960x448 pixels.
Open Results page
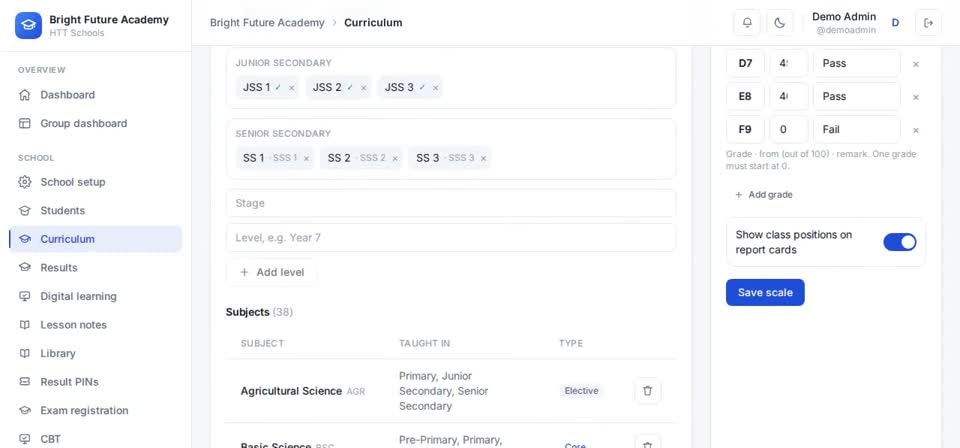tap(96, 267)
